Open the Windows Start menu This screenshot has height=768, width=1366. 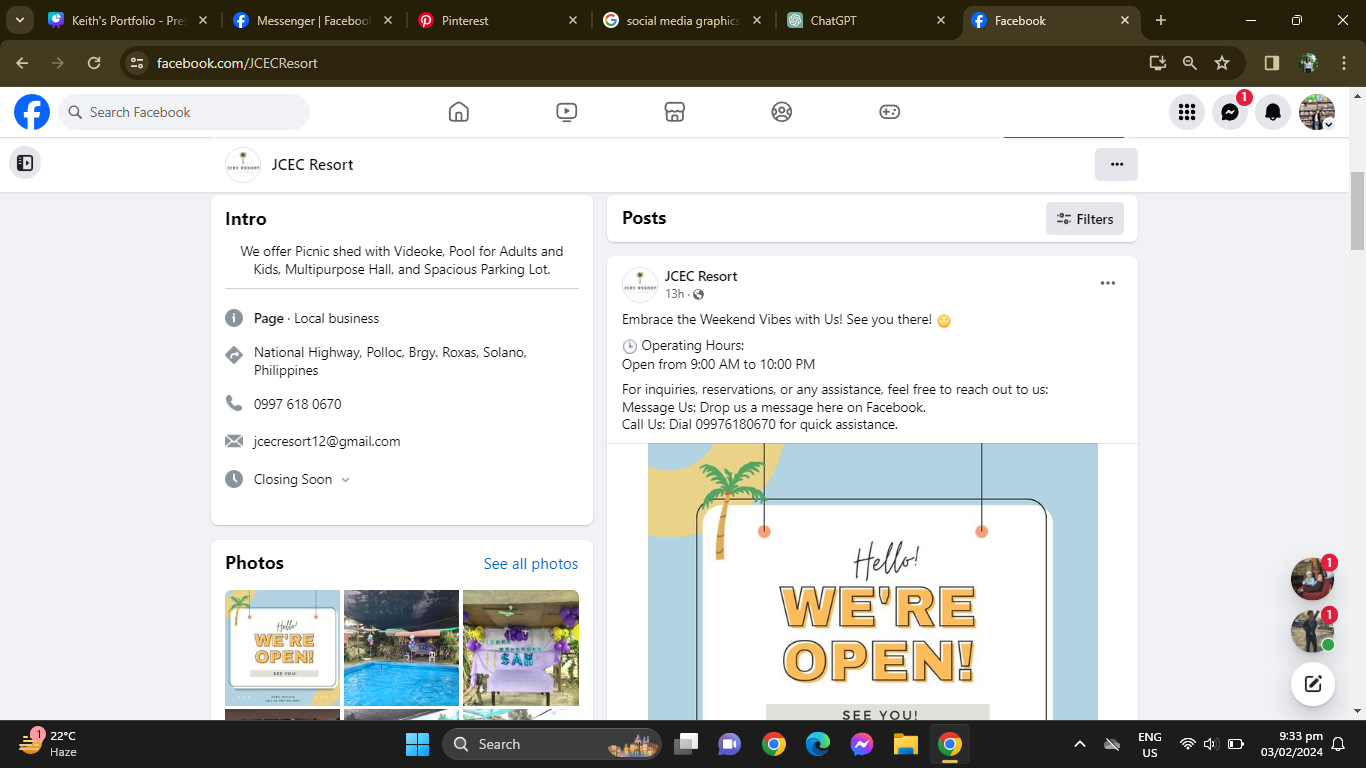(x=417, y=744)
